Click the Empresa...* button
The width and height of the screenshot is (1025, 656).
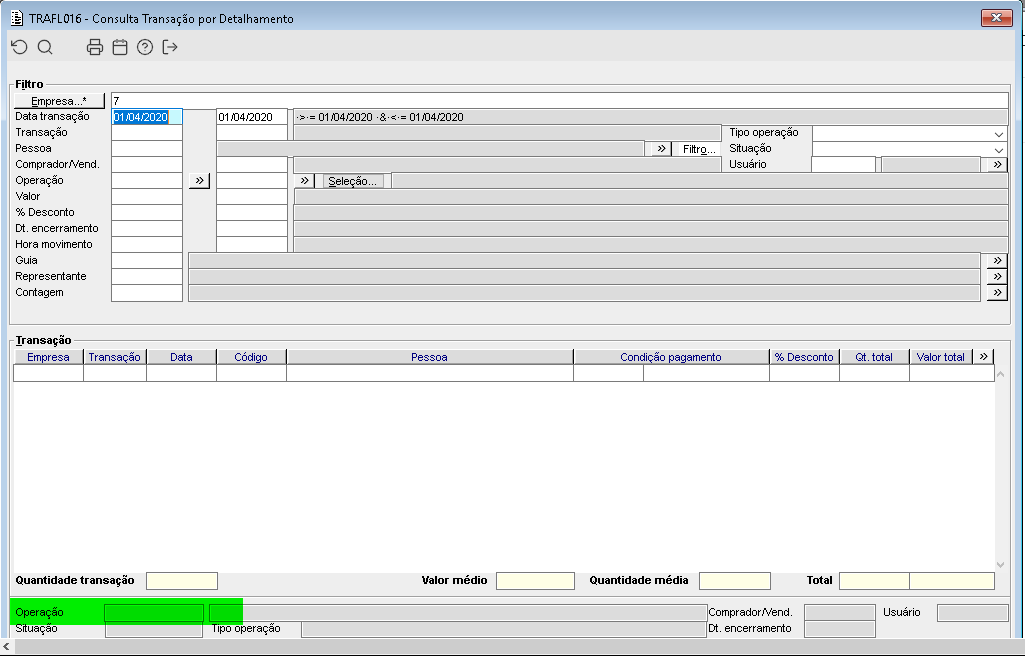click(x=59, y=101)
